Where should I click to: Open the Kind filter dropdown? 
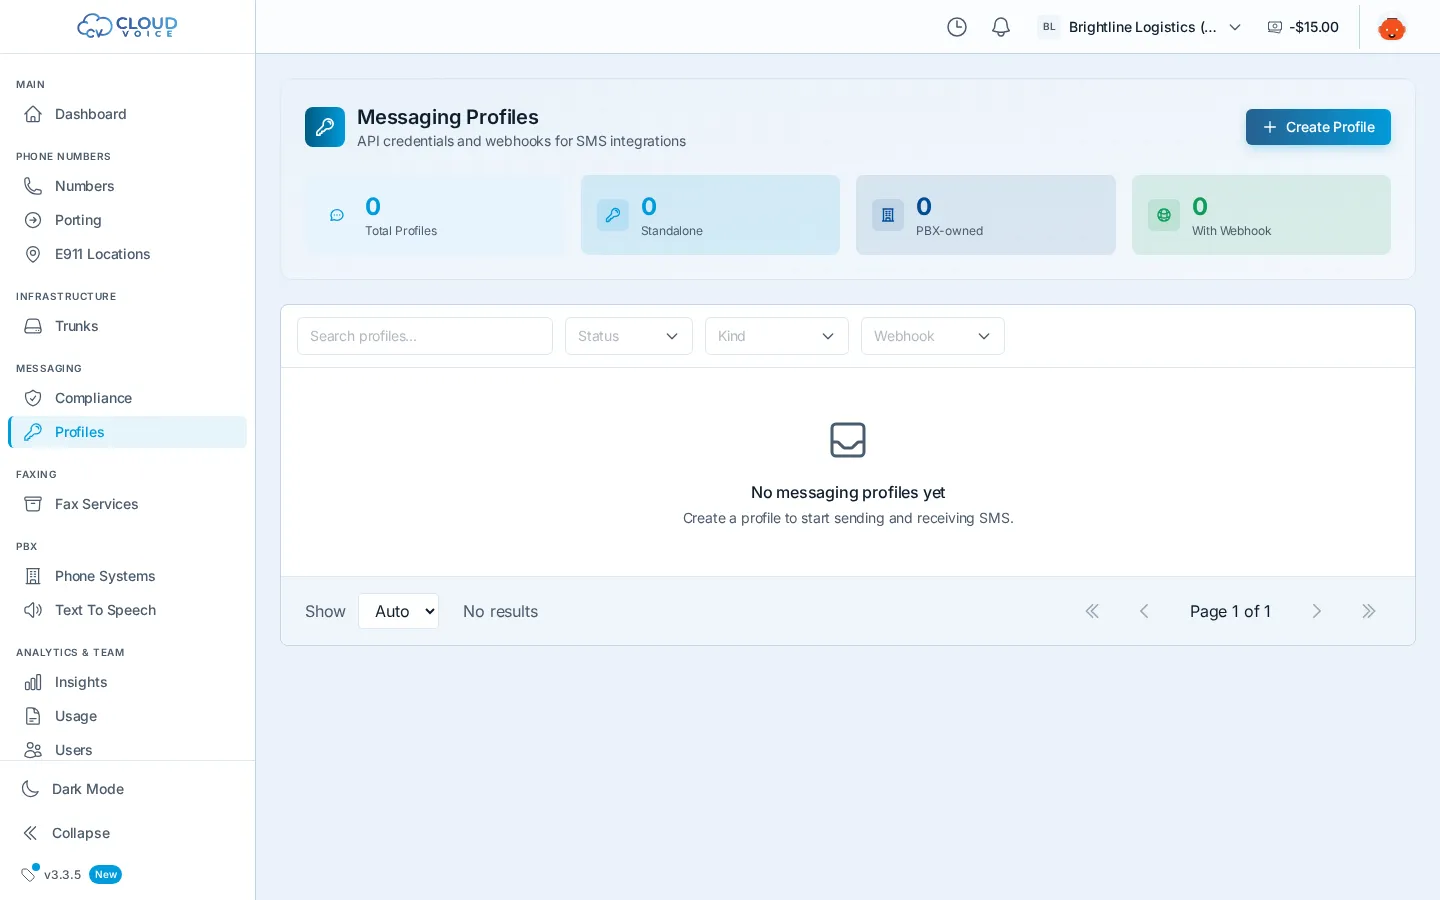777,336
